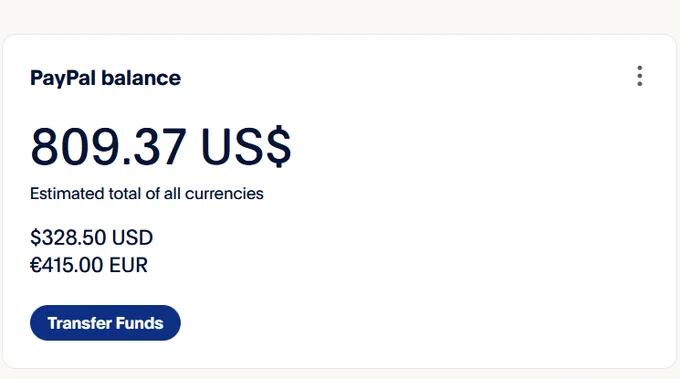680x379 pixels.
Task: Click the US$ currency label in total
Action: pyautogui.click(x=246, y=146)
